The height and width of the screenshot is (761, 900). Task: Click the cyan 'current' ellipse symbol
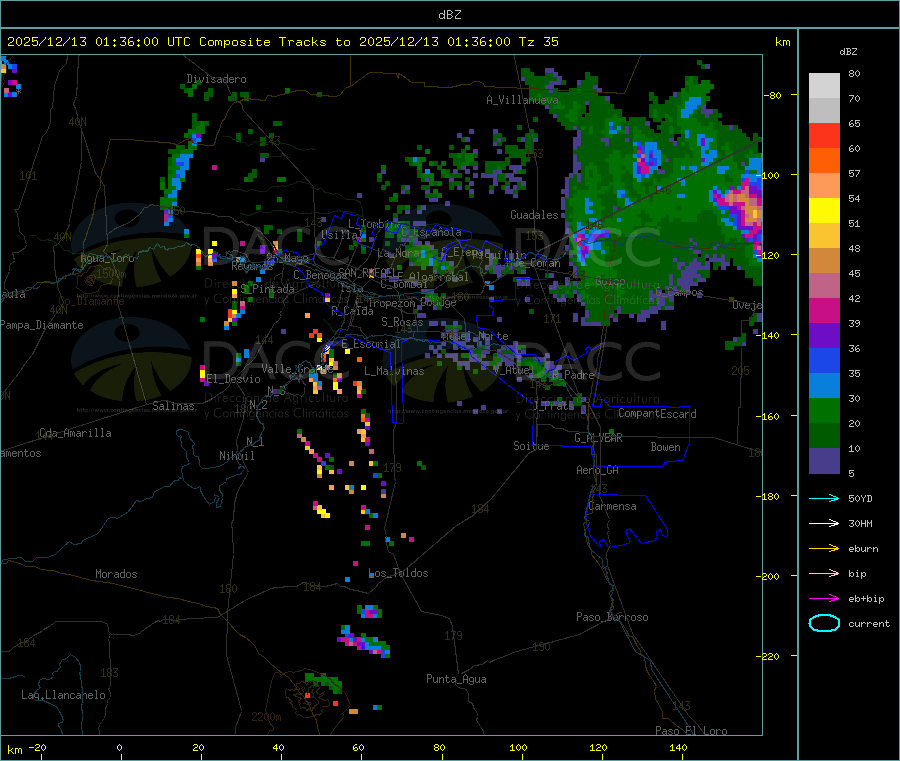tap(824, 623)
